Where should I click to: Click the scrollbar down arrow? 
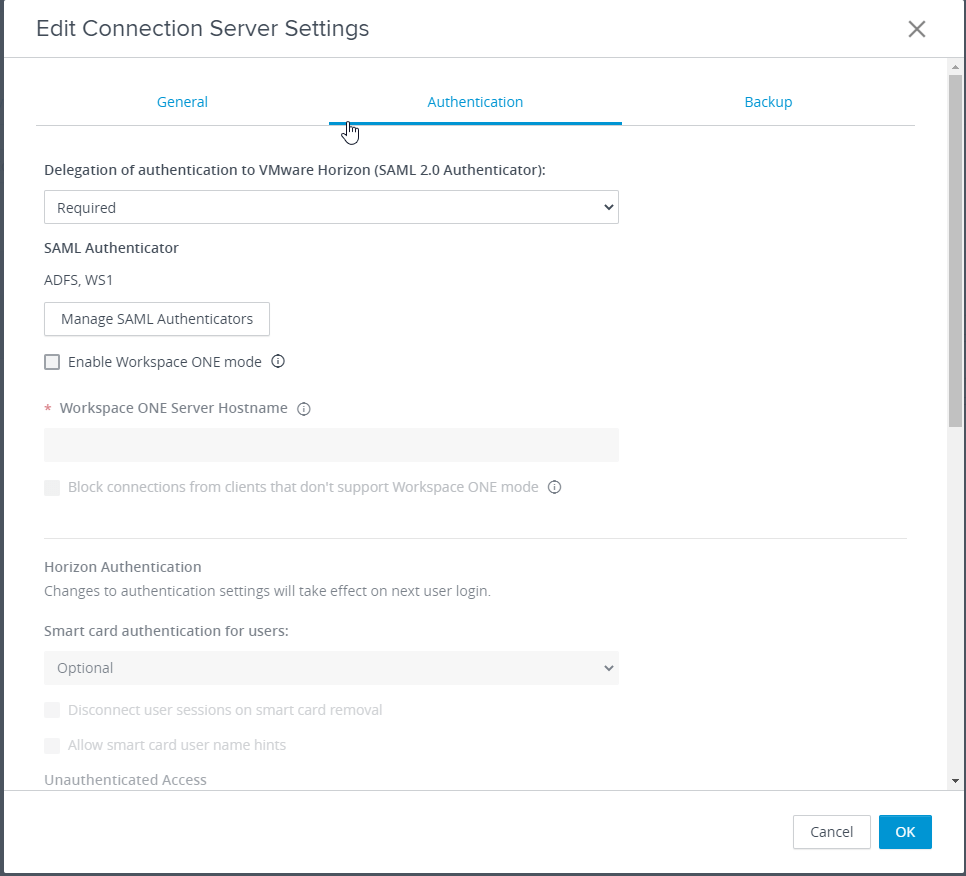[x=956, y=781]
